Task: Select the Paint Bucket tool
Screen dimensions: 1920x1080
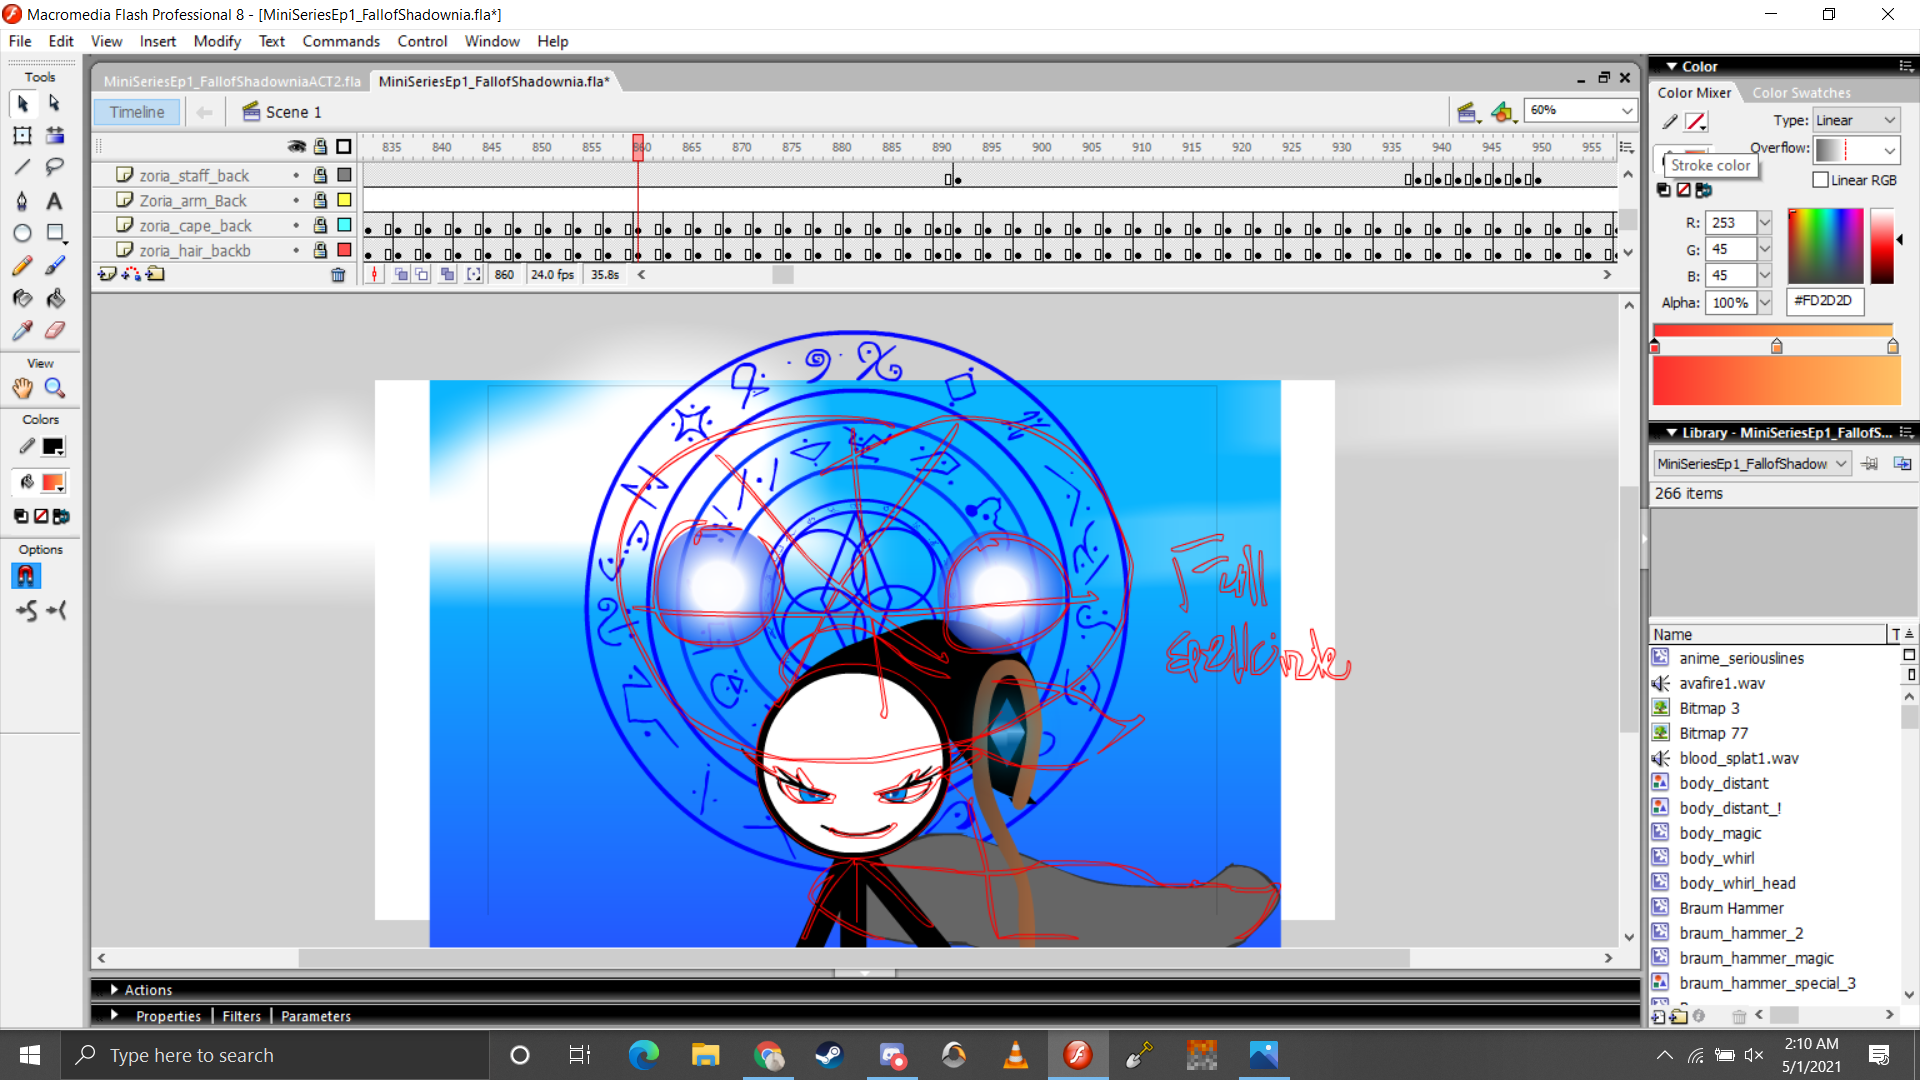Action: click(55, 298)
